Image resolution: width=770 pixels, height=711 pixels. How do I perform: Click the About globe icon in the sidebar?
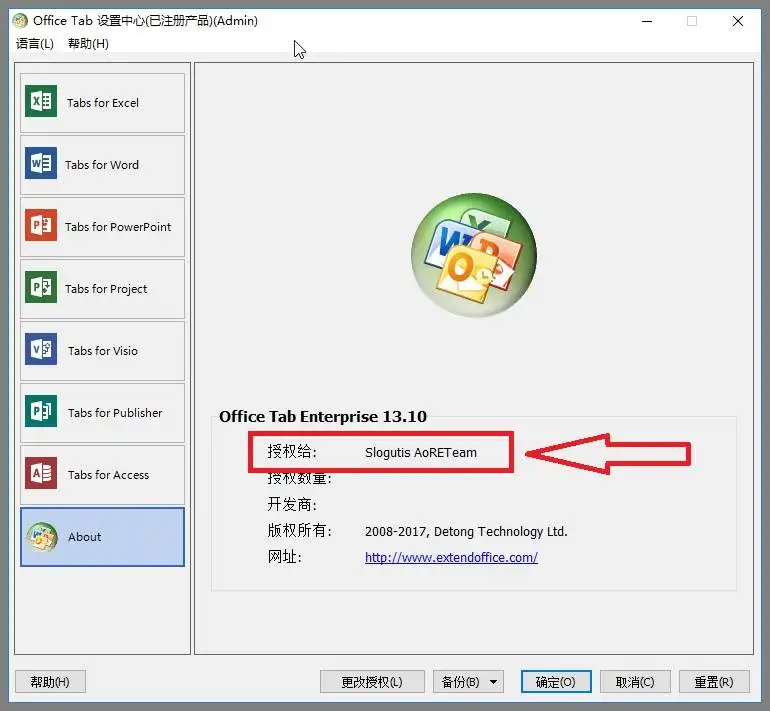(41, 536)
